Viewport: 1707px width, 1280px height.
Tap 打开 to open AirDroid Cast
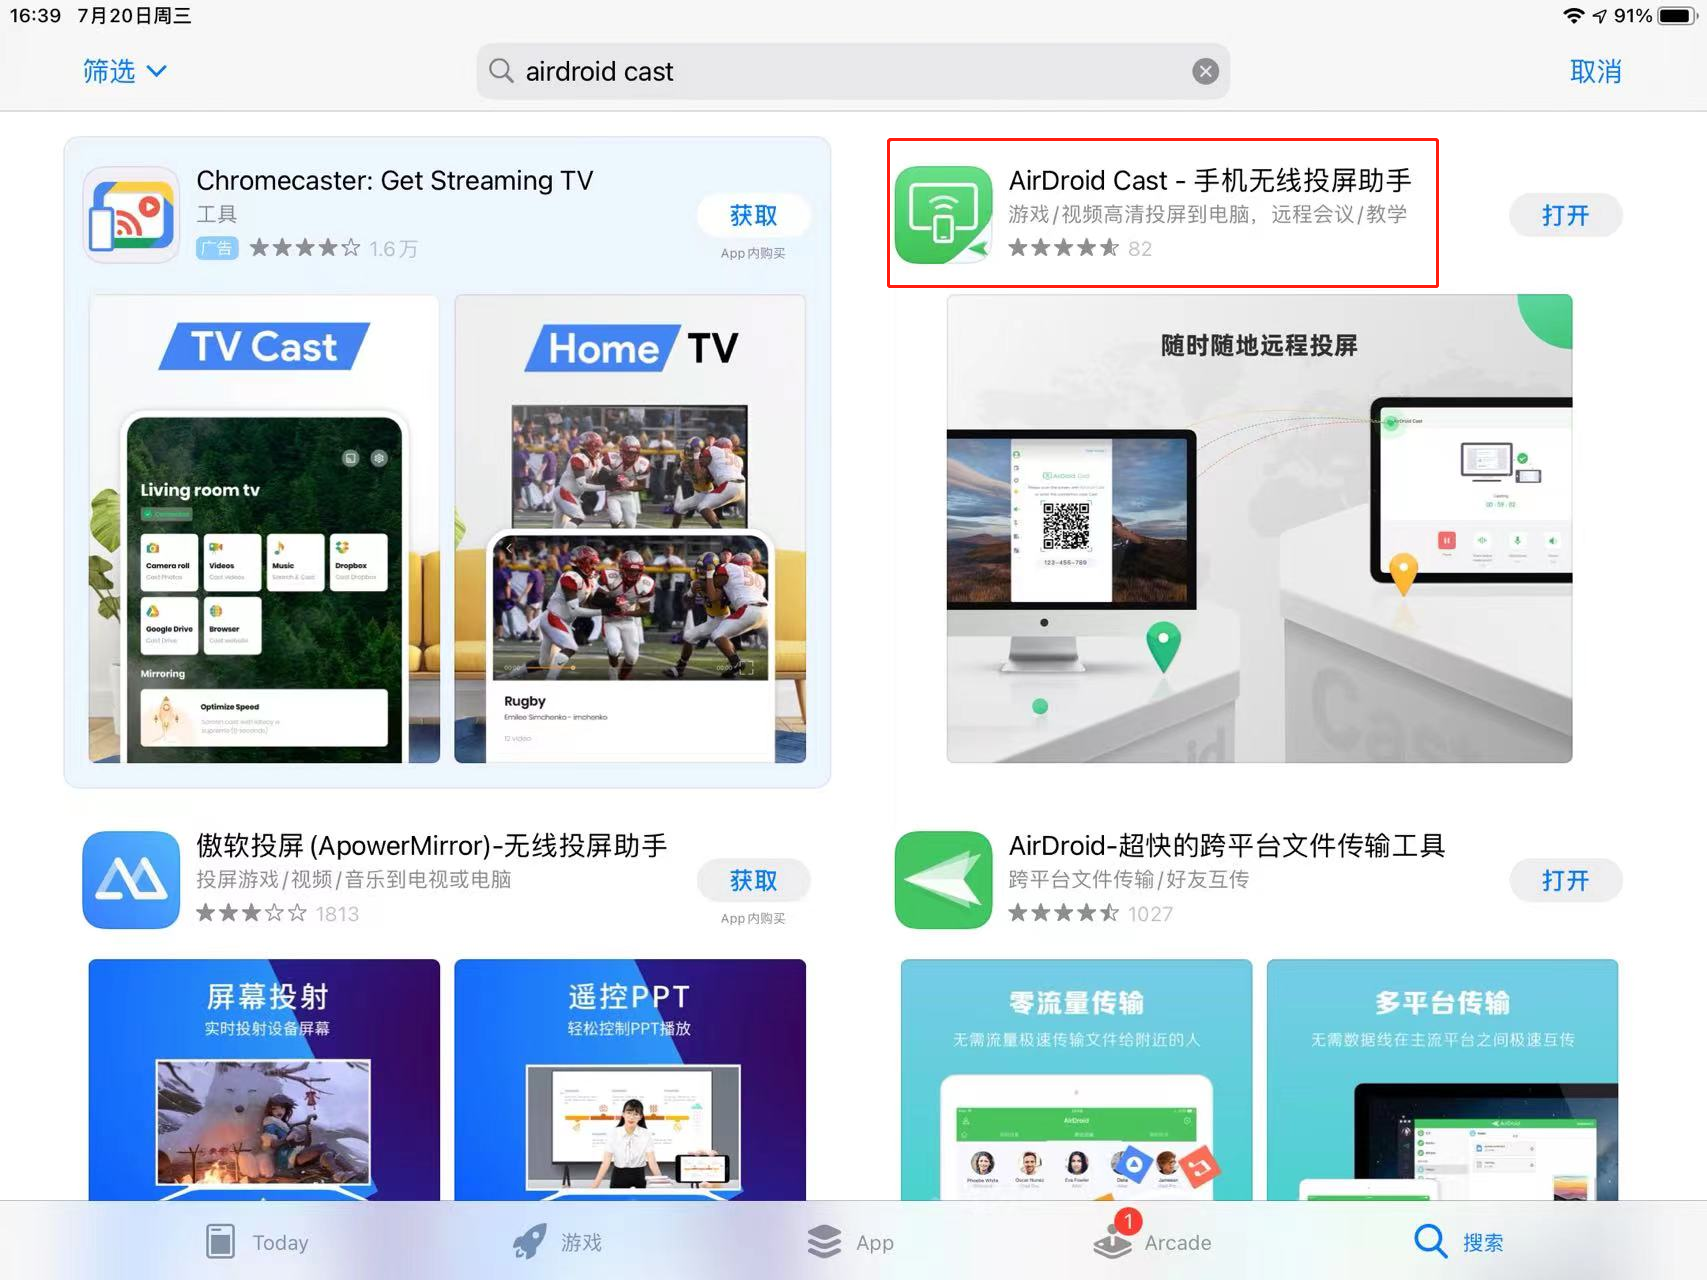click(1565, 215)
